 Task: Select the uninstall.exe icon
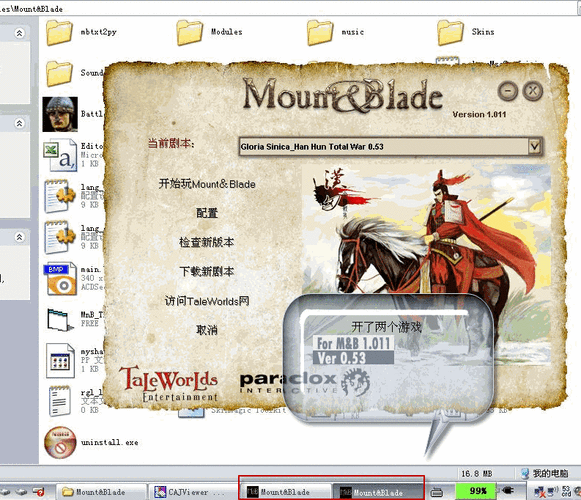pyautogui.click(x=60, y=443)
